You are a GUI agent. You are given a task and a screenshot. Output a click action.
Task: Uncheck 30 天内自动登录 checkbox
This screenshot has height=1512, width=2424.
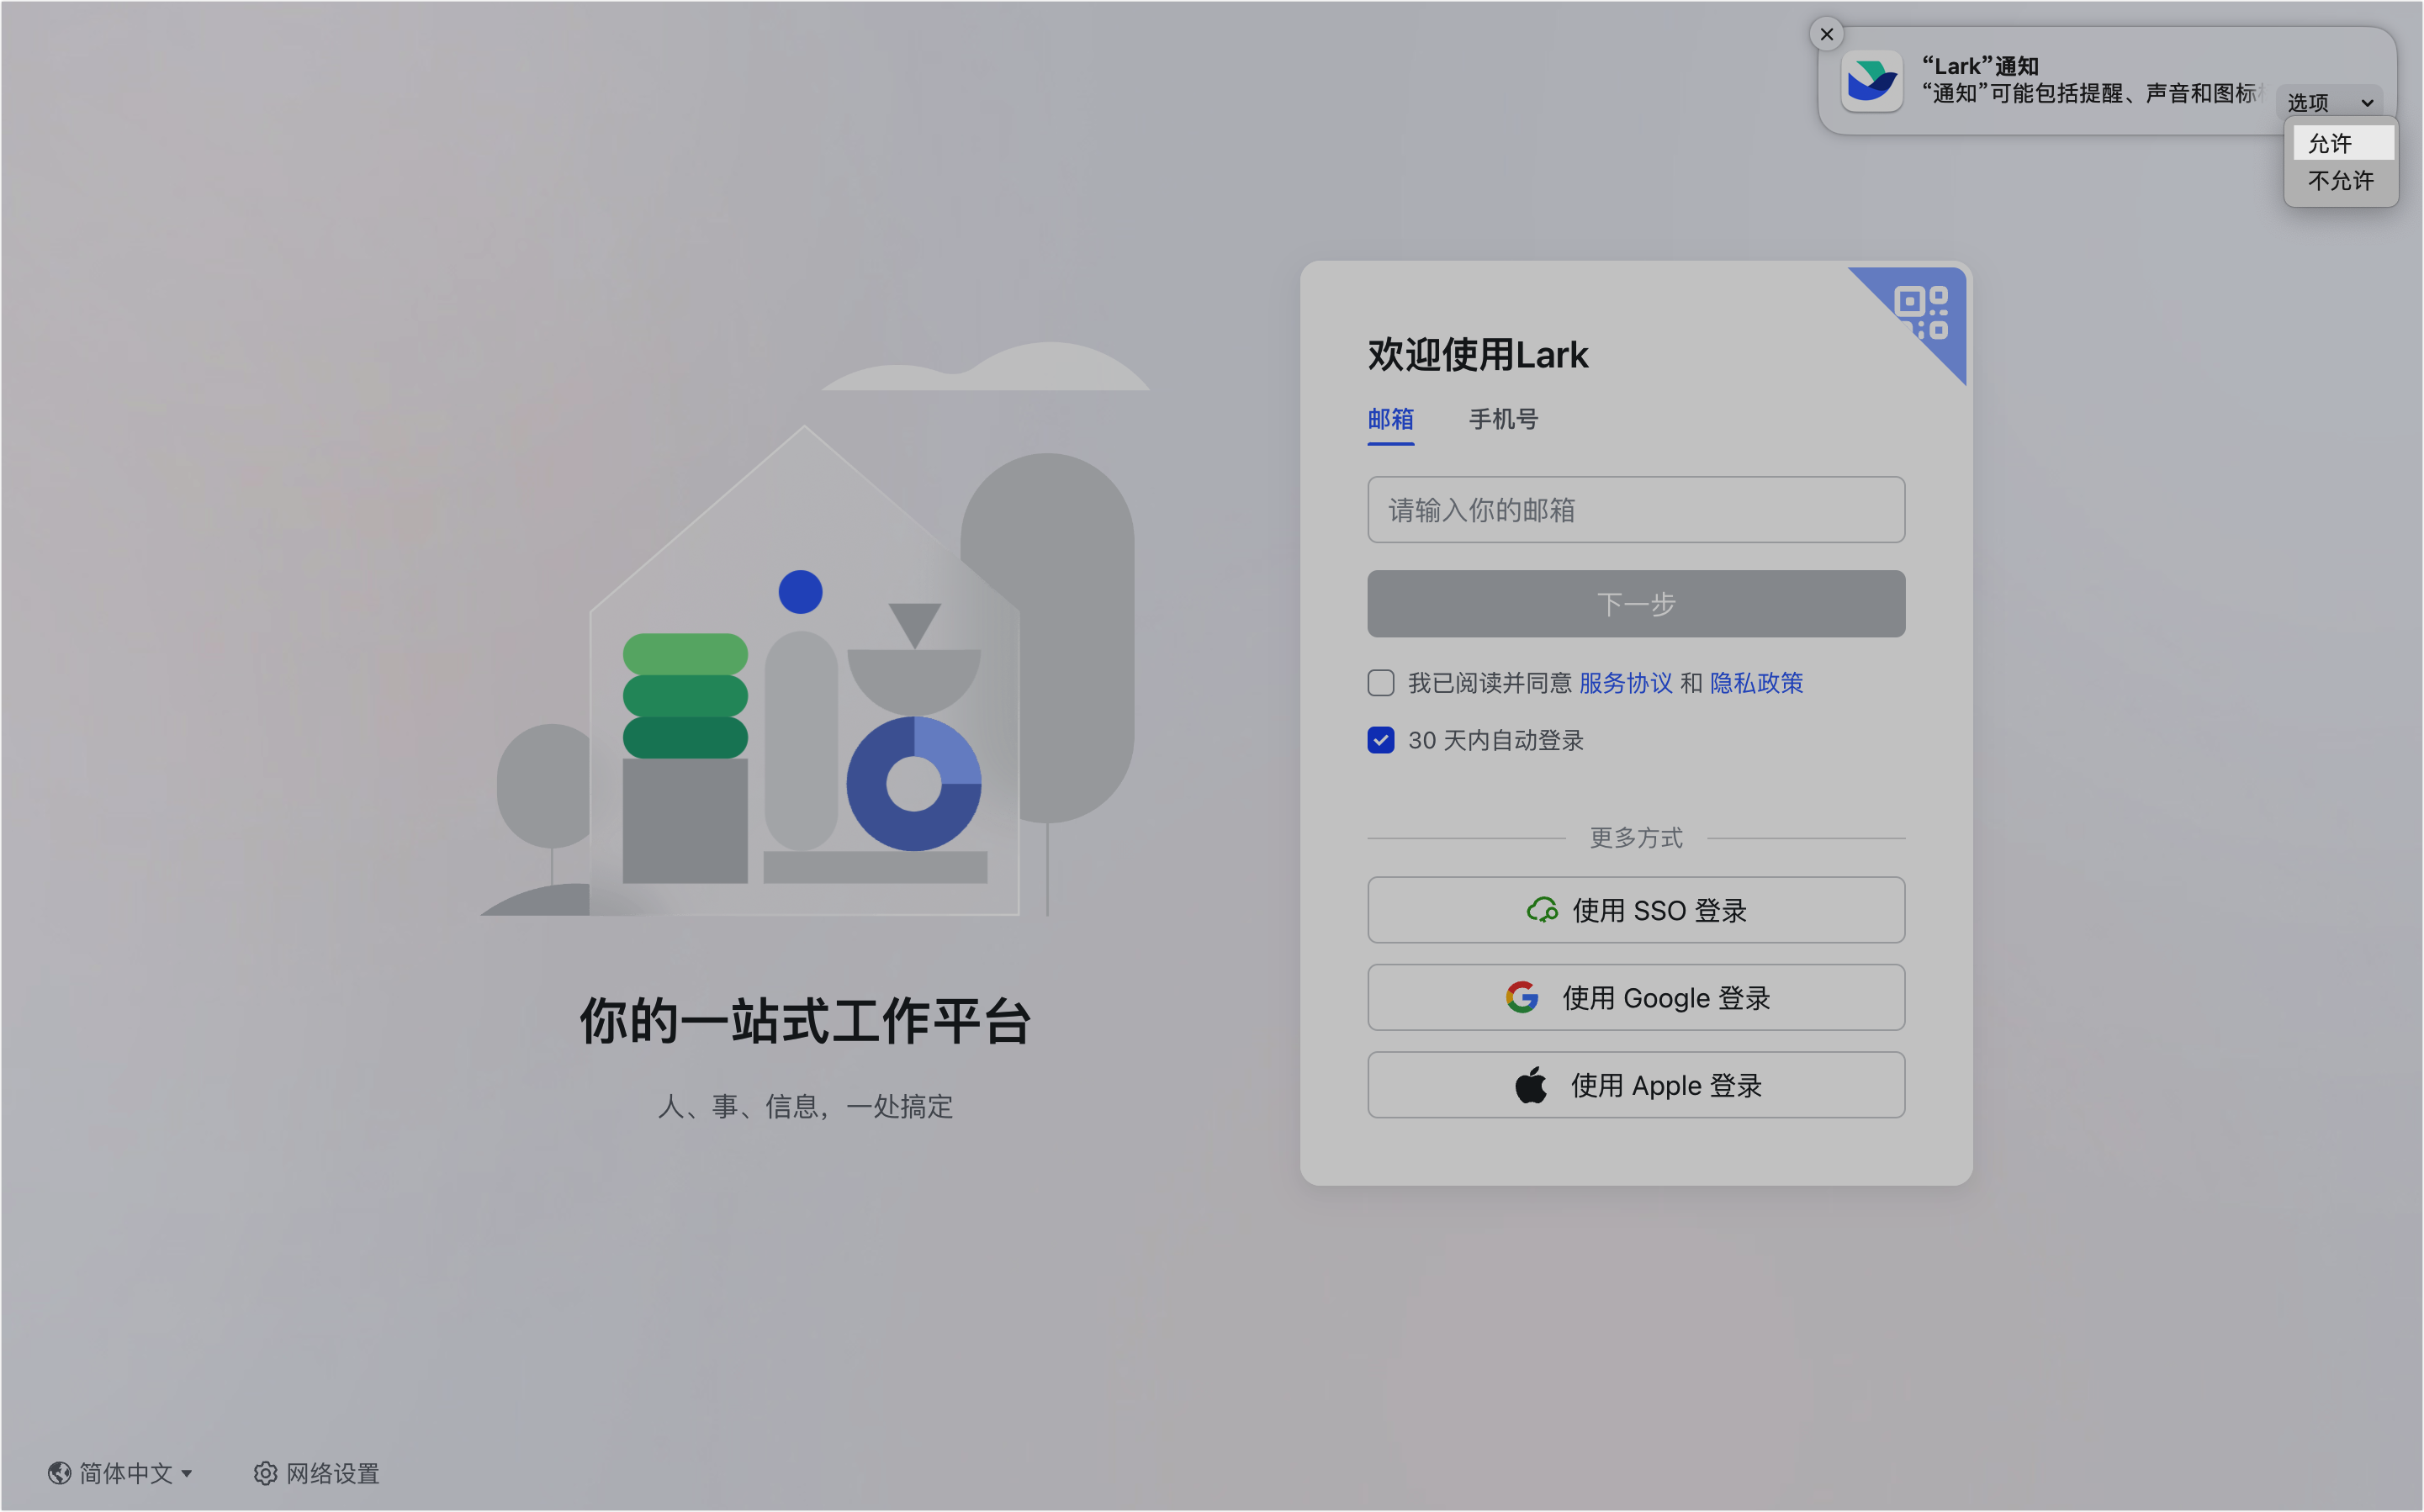click(1381, 740)
